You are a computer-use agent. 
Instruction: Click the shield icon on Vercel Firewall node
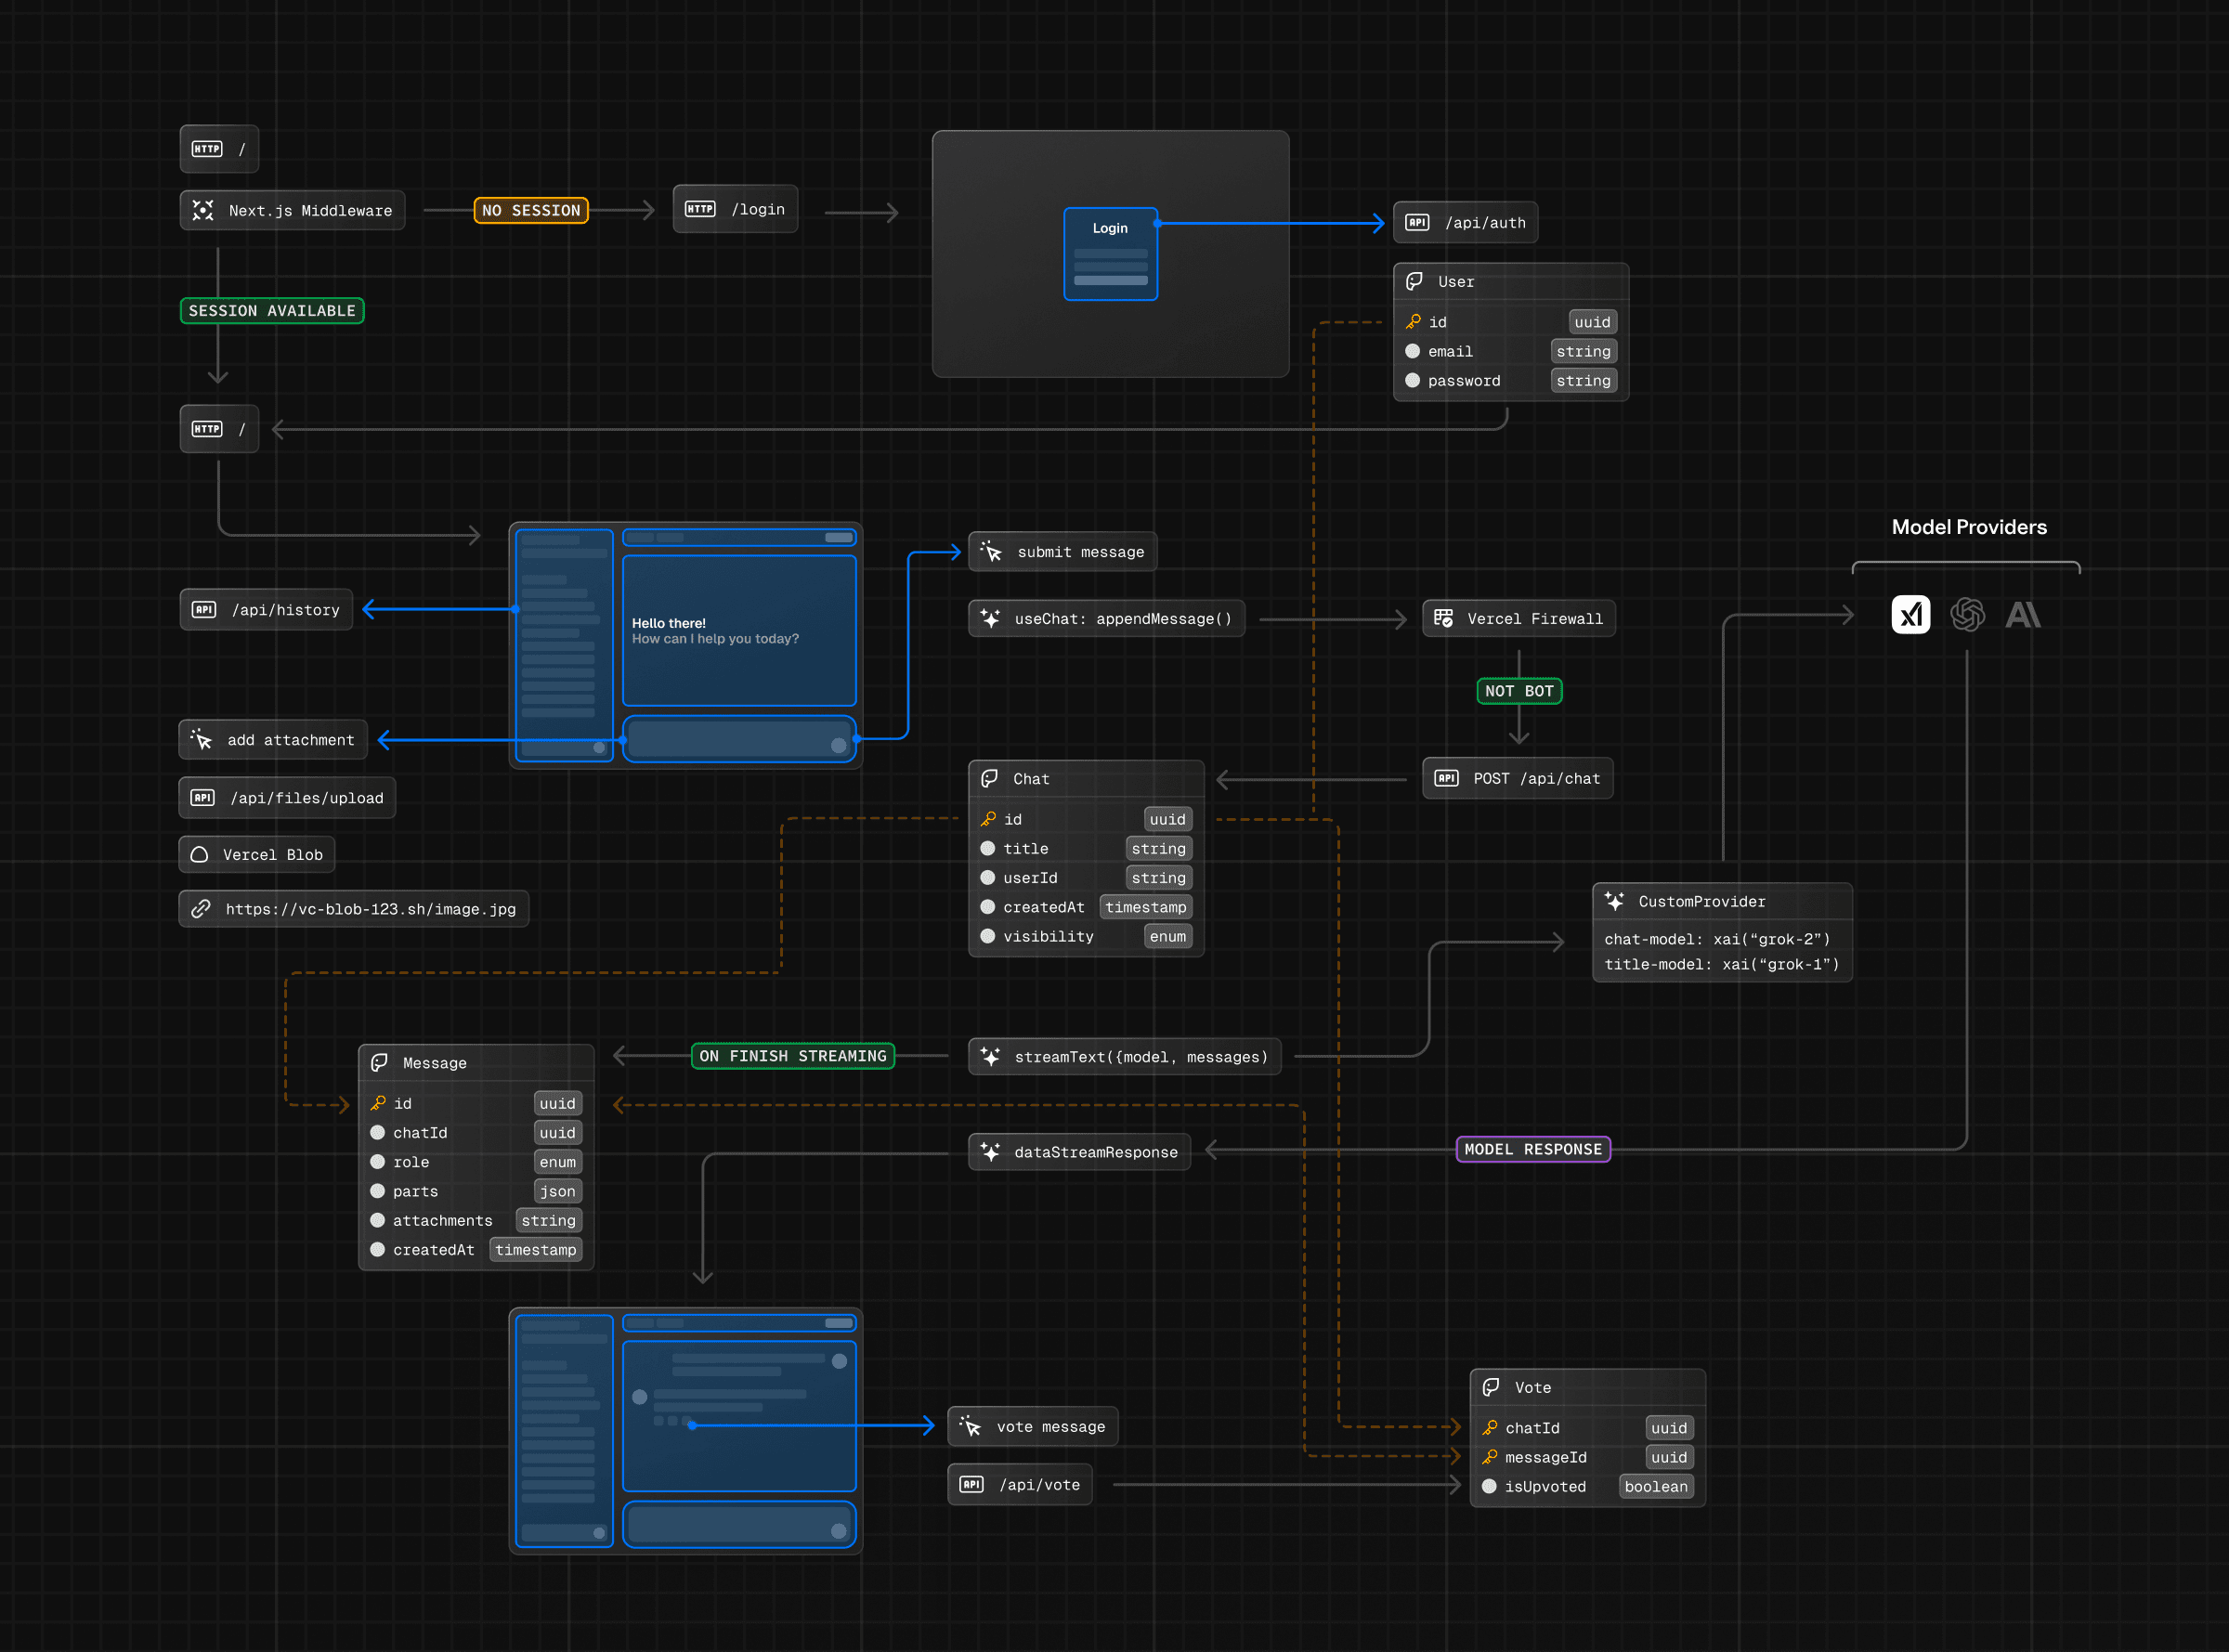tap(1444, 618)
